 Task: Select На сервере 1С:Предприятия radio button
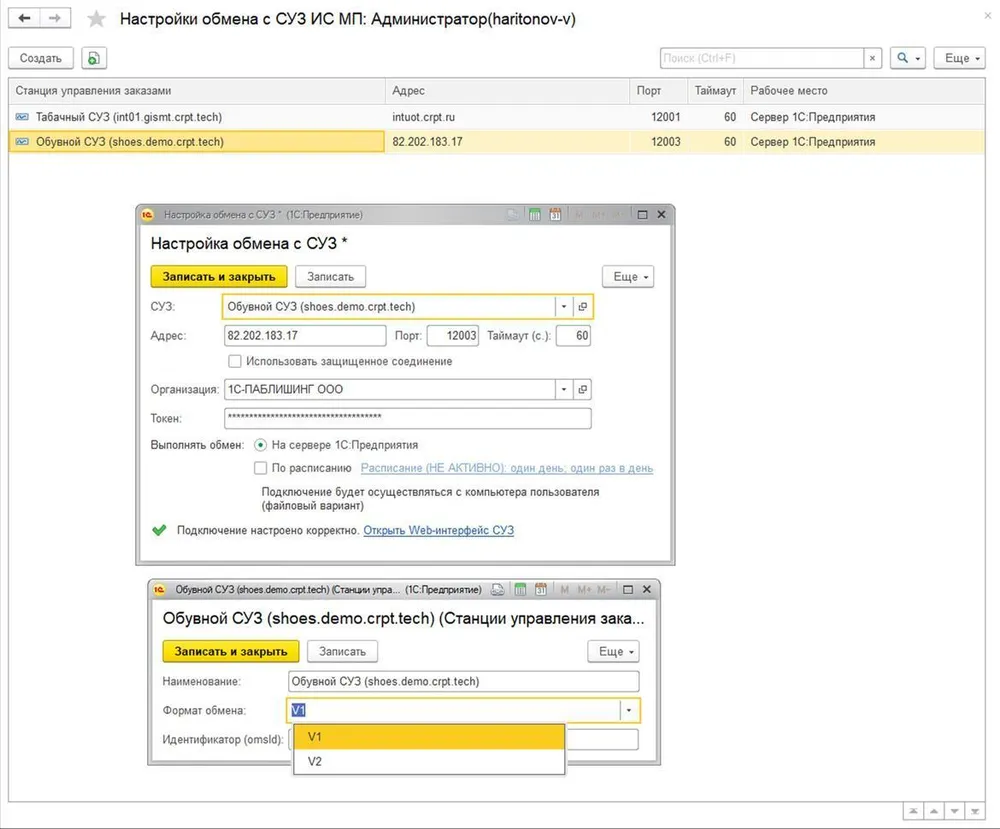point(260,445)
